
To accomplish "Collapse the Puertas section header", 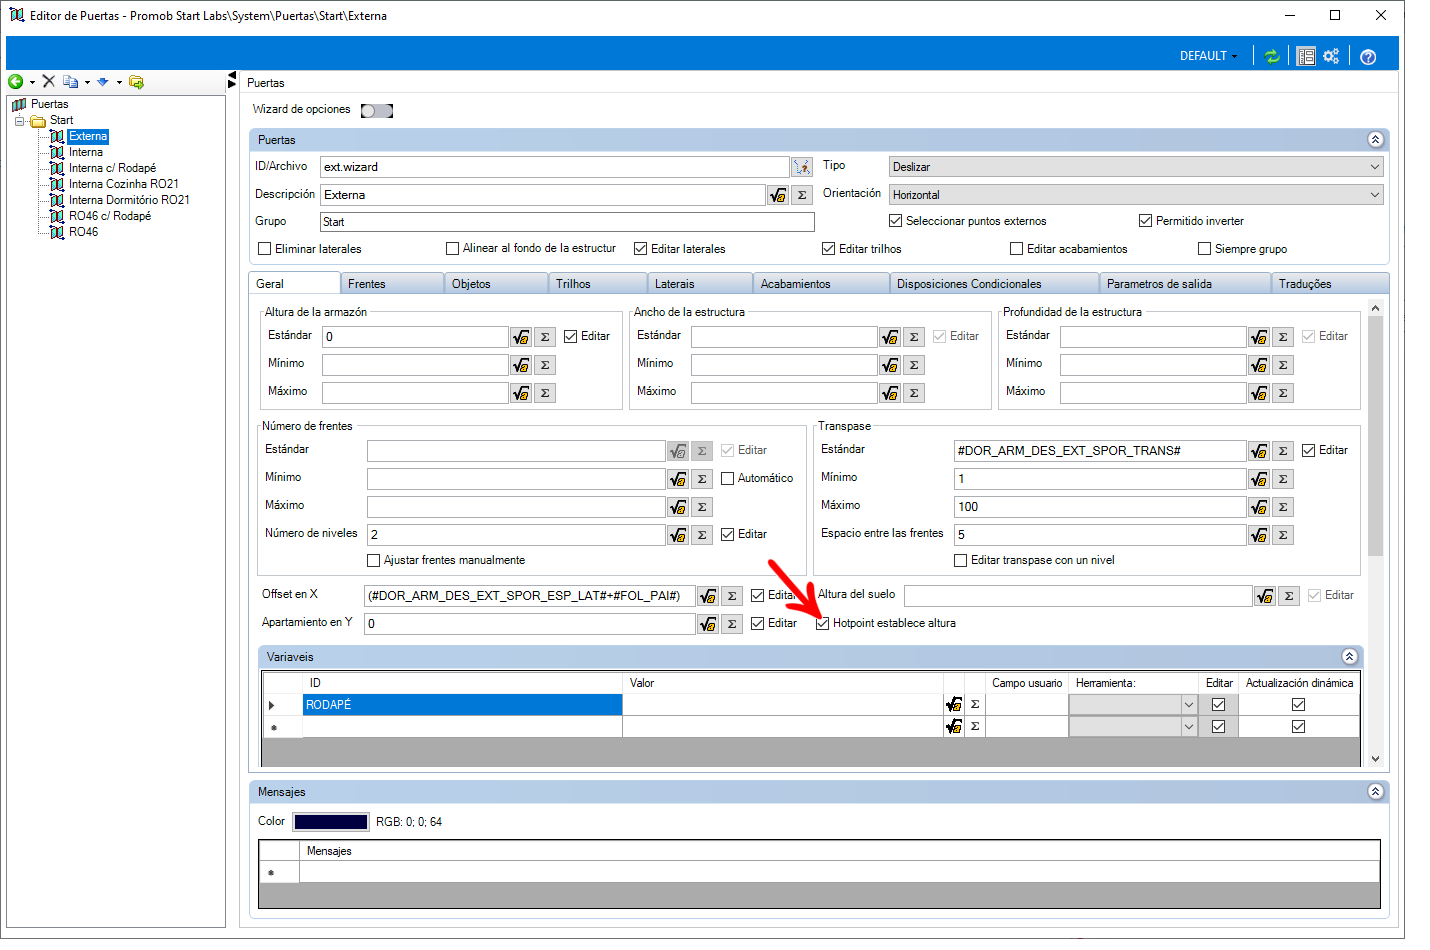I will point(1375,140).
